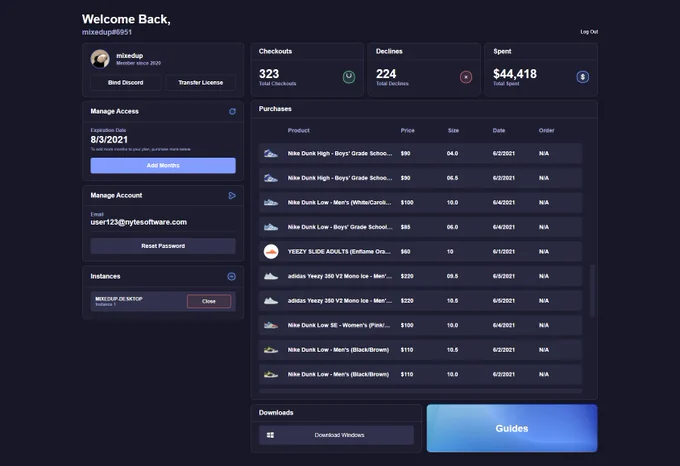680x466 pixels.
Task: Open the Guides panel
Action: click(512, 428)
